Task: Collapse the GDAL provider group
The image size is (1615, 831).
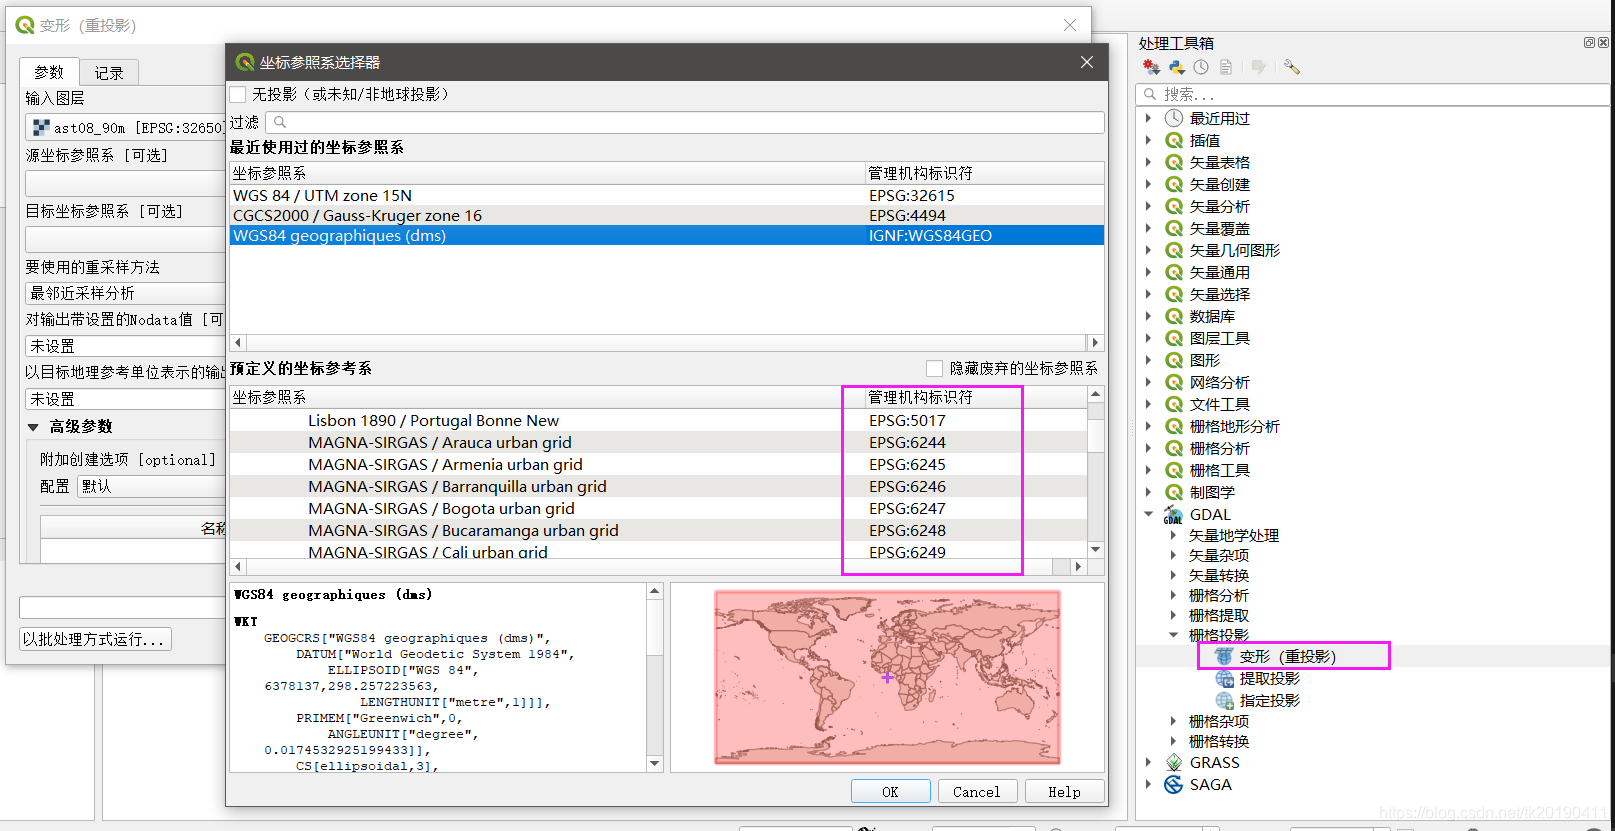Action: click(1148, 514)
